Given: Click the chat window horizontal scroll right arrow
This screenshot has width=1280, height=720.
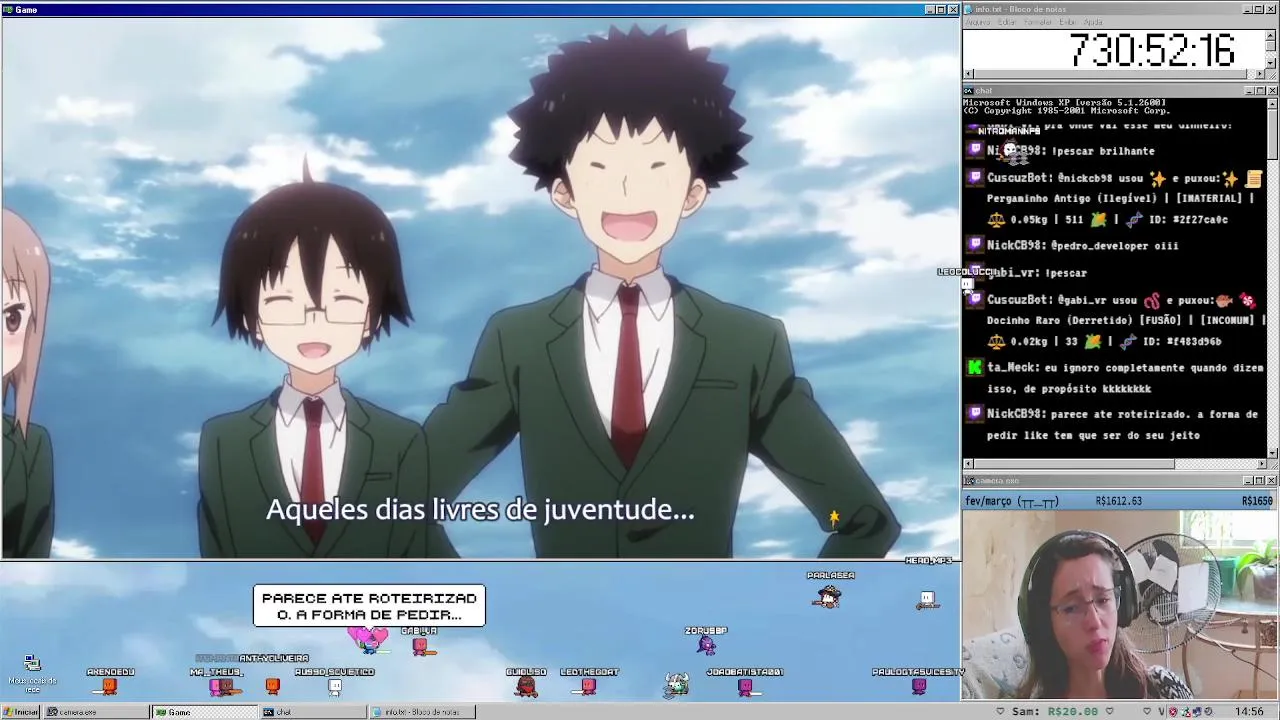Looking at the screenshot, I should pos(1261,463).
